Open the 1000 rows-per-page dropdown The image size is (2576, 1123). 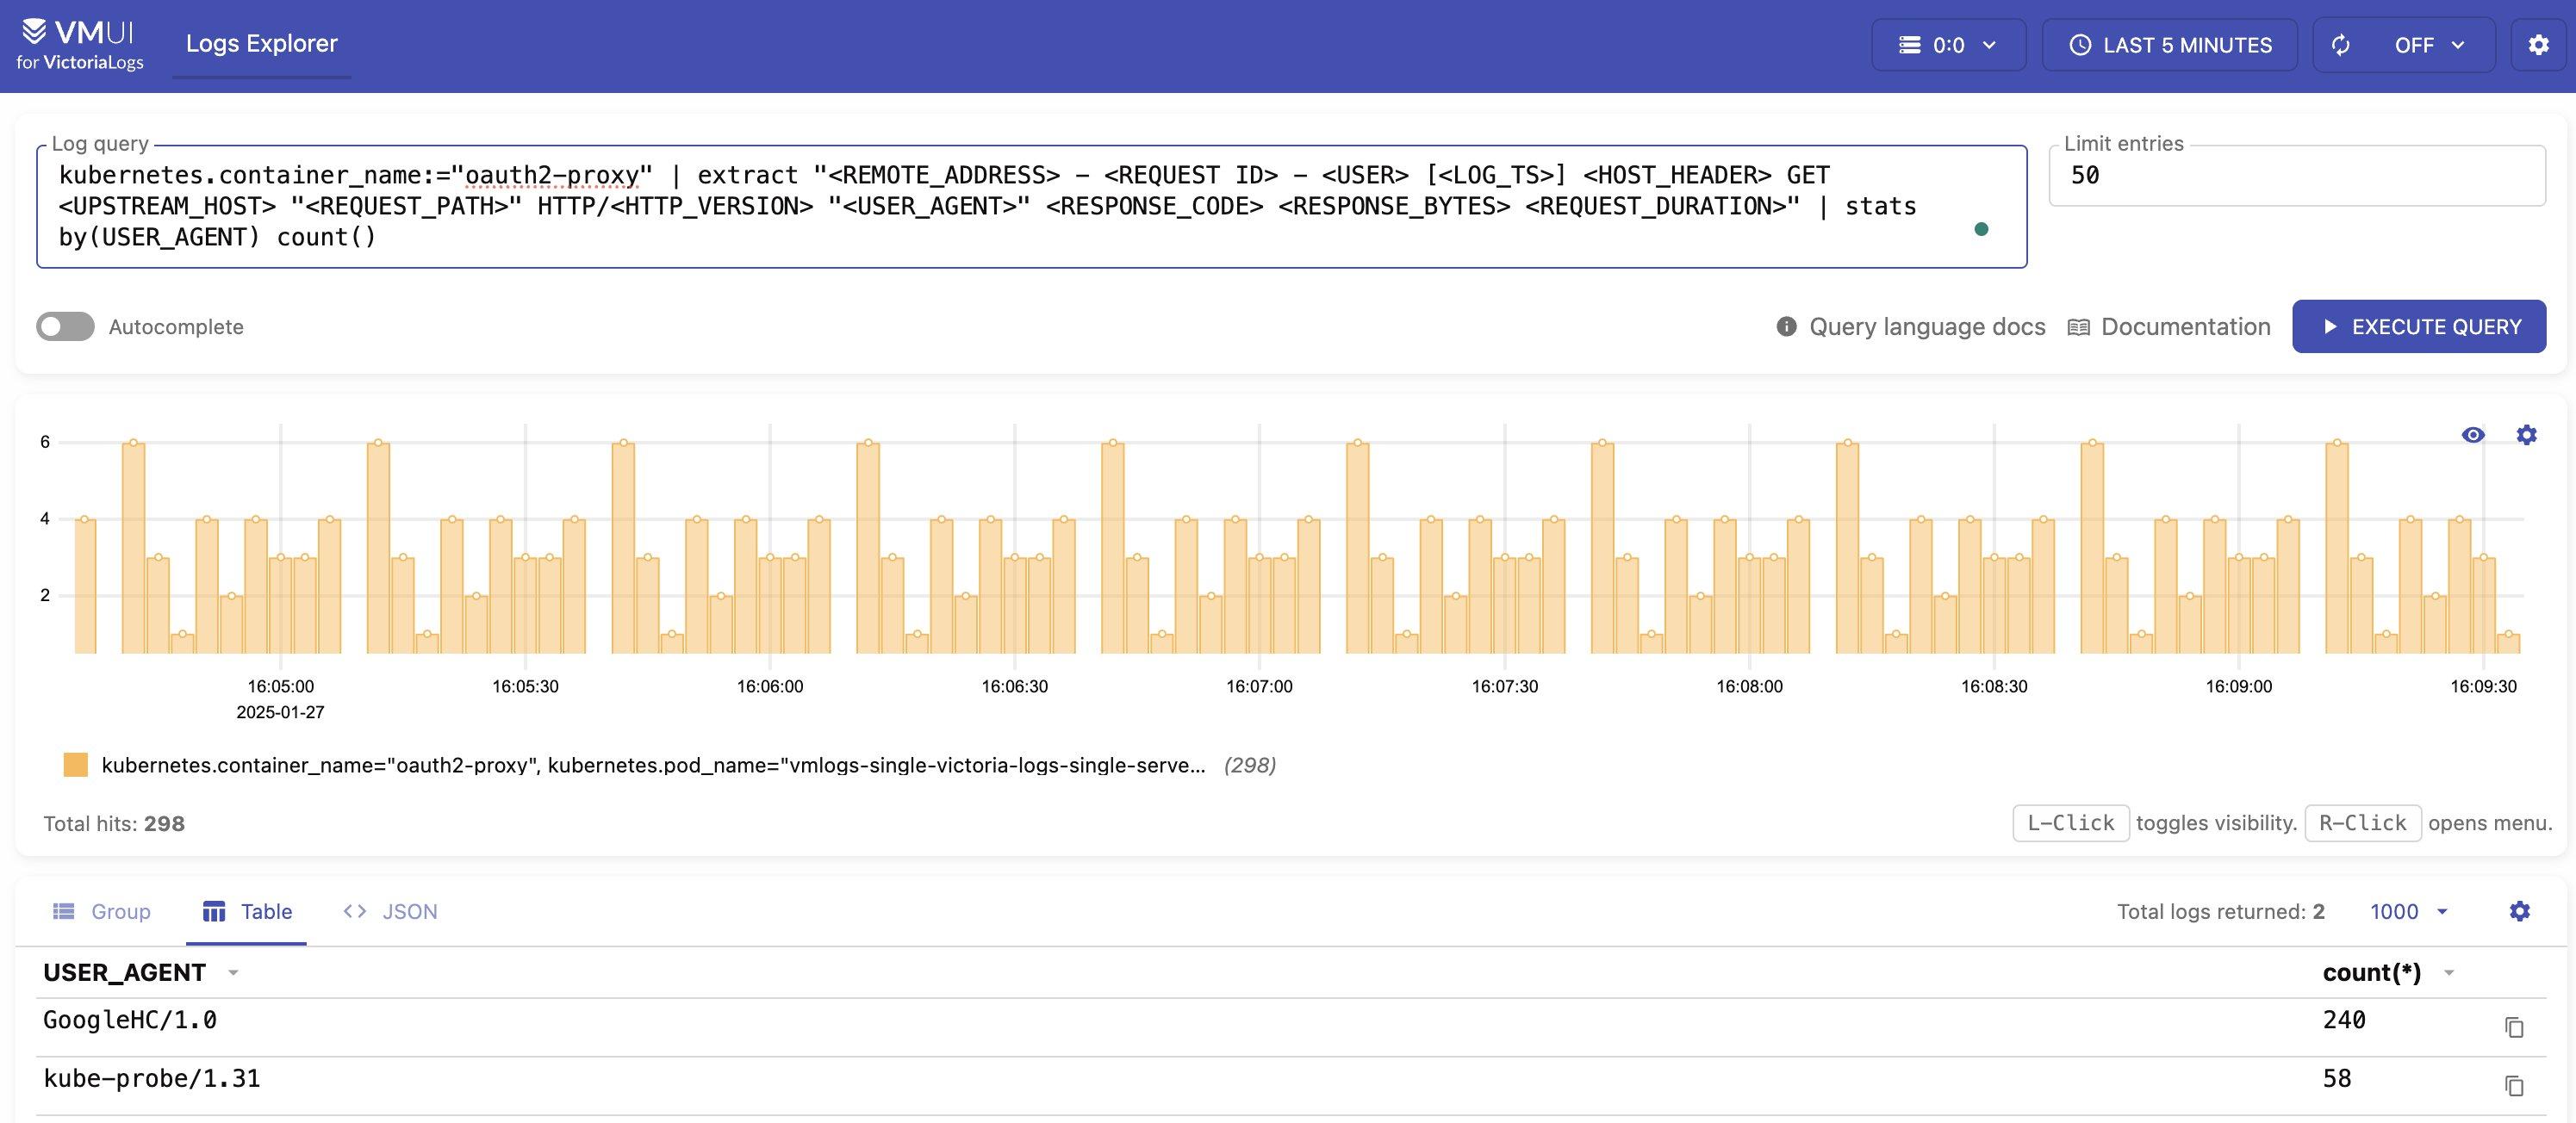[x=2408, y=911]
